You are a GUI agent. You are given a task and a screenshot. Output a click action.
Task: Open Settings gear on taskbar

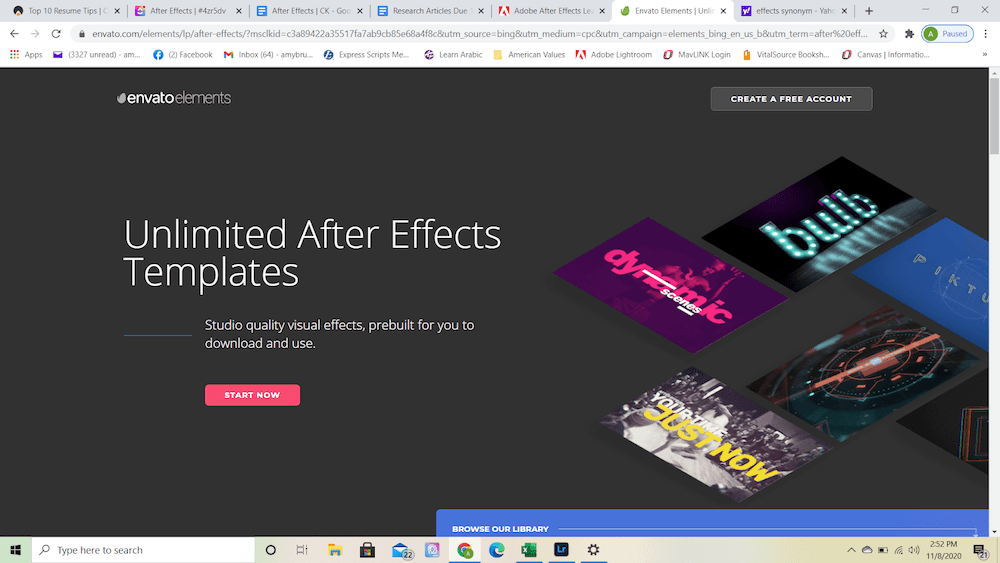pyautogui.click(x=593, y=550)
